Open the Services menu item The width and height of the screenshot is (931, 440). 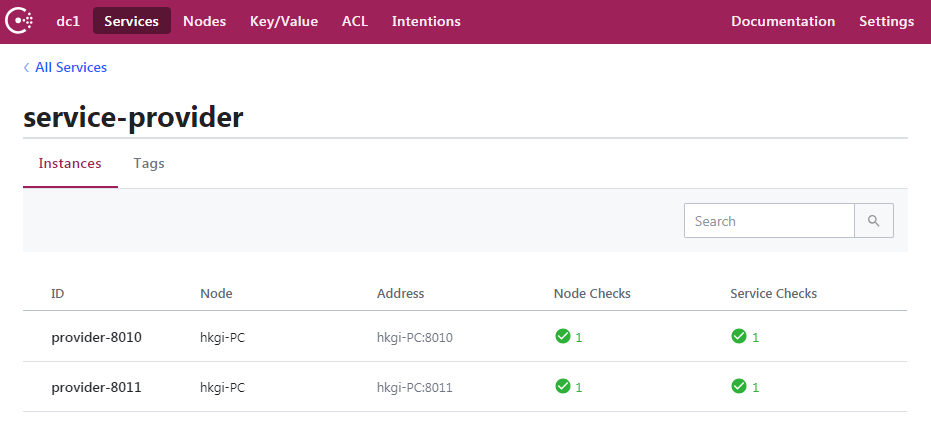pos(132,21)
